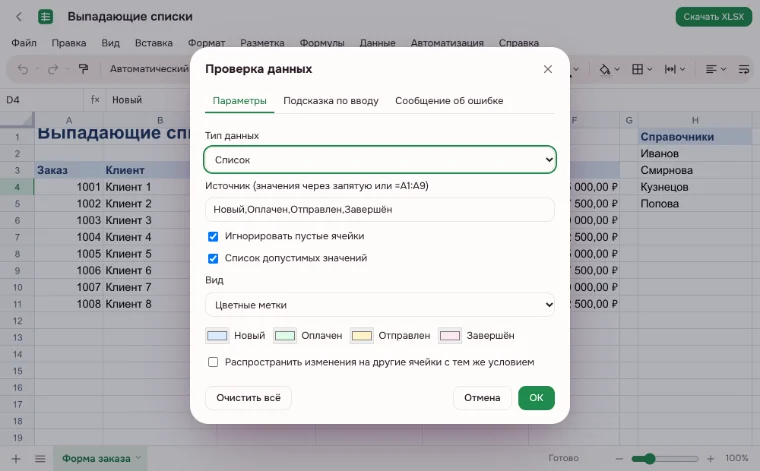
Task: Click the zoom slider handle
Action: tap(649, 458)
